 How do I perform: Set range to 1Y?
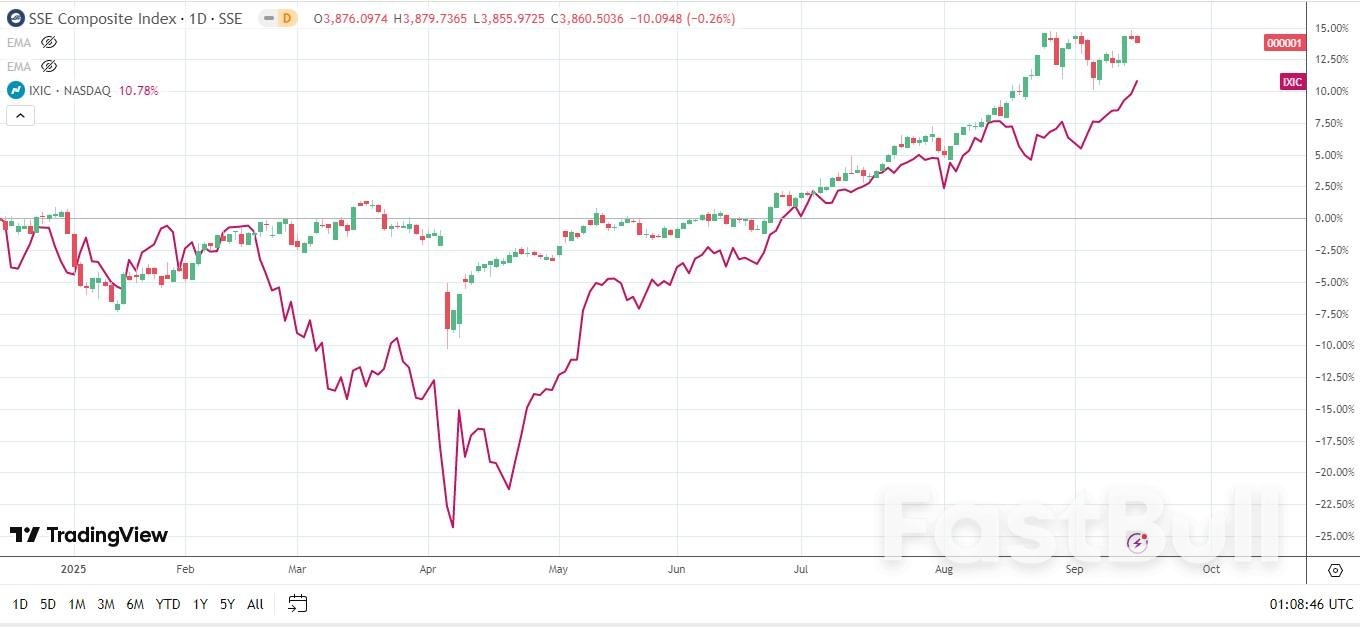pyautogui.click(x=200, y=604)
